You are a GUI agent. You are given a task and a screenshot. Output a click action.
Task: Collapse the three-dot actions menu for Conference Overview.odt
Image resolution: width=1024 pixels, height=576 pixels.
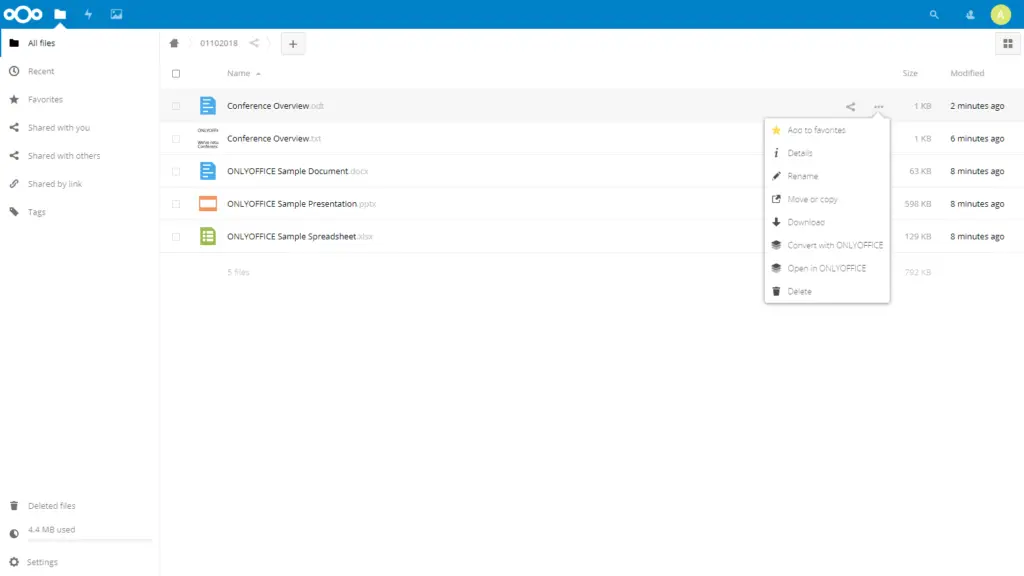878,106
